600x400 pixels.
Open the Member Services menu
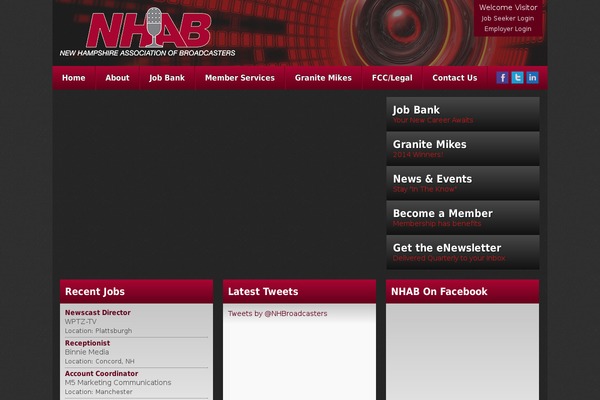coord(240,78)
